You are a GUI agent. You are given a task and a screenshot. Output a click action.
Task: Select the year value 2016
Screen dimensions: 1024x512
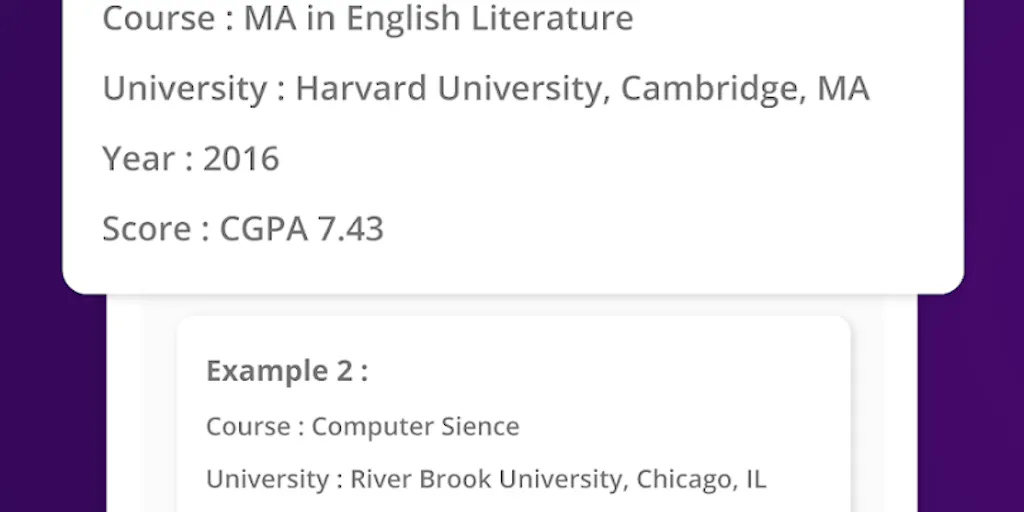(241, 159)
